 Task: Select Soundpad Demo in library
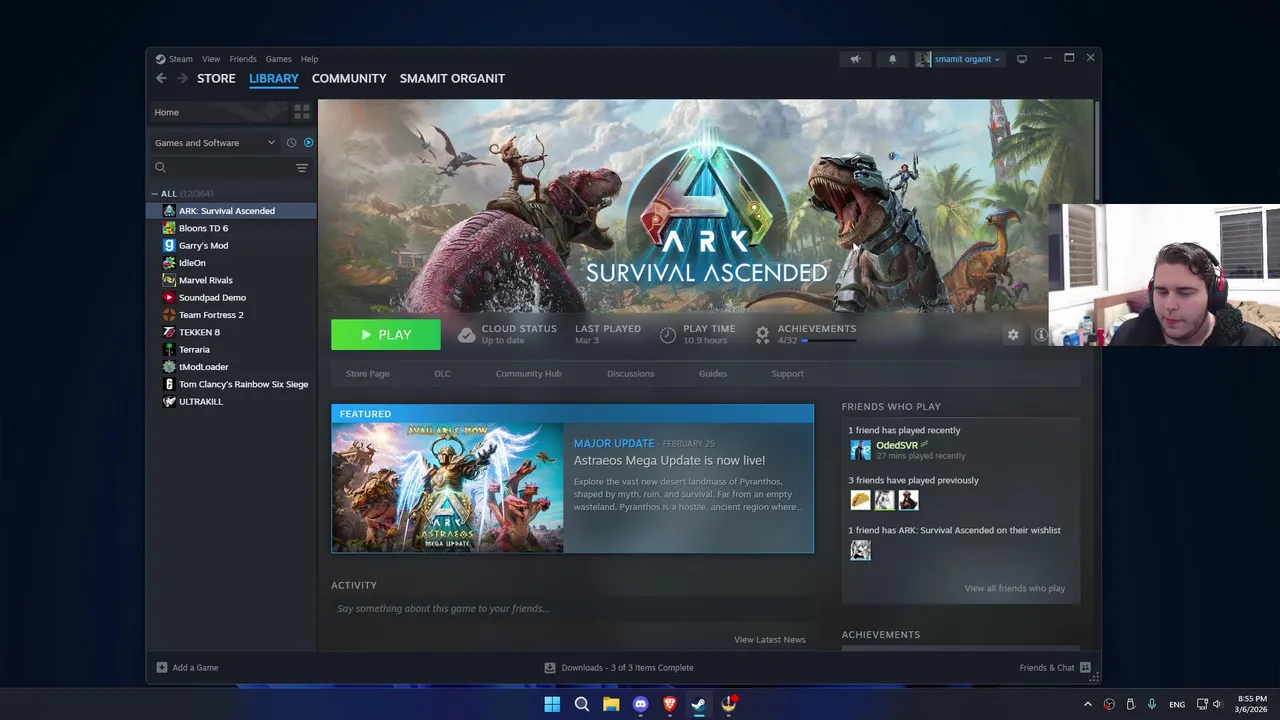231,297
